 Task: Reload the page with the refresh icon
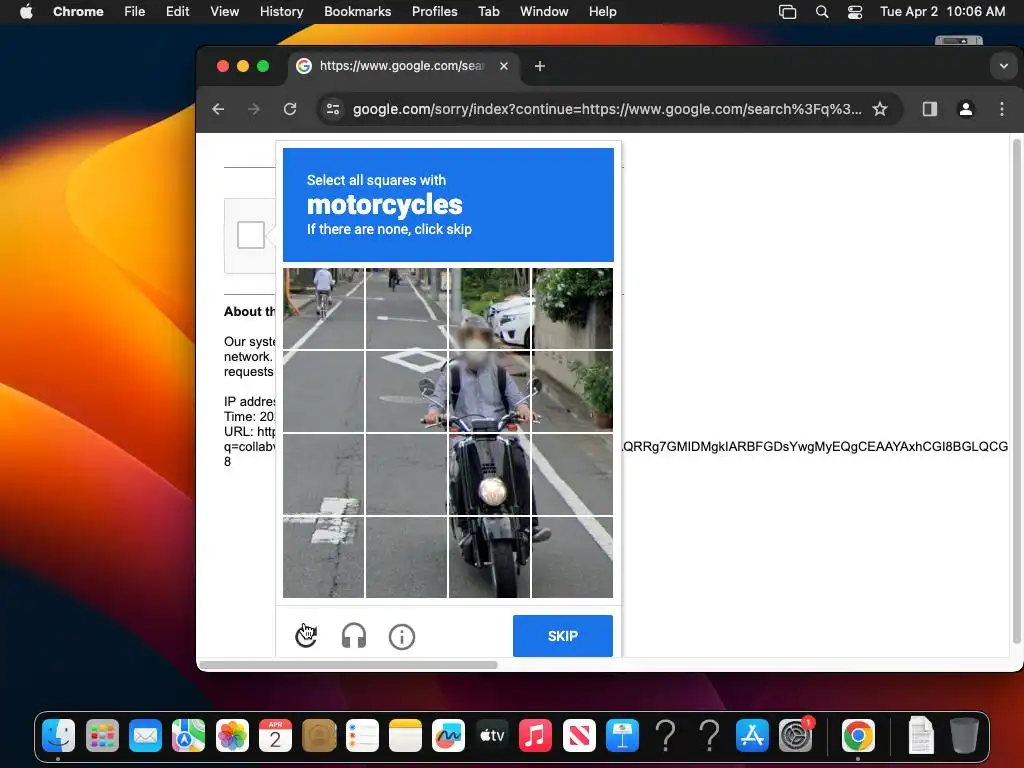click(x=290, y=109)
